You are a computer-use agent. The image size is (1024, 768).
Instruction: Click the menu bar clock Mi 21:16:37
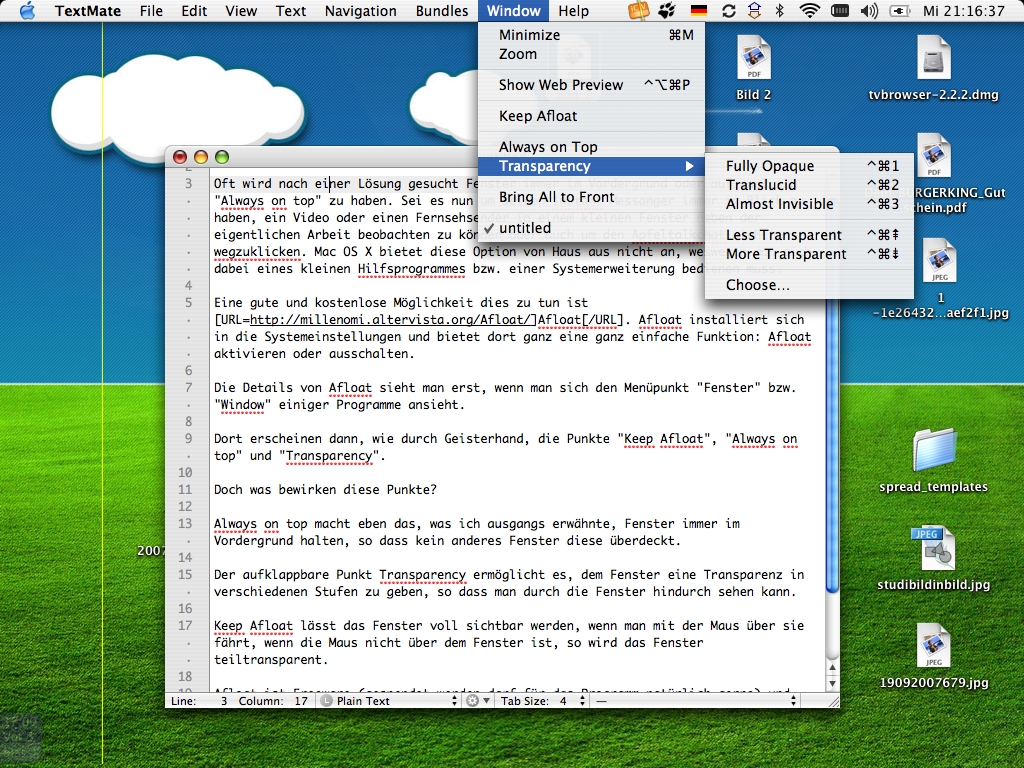tap(964, 10)
